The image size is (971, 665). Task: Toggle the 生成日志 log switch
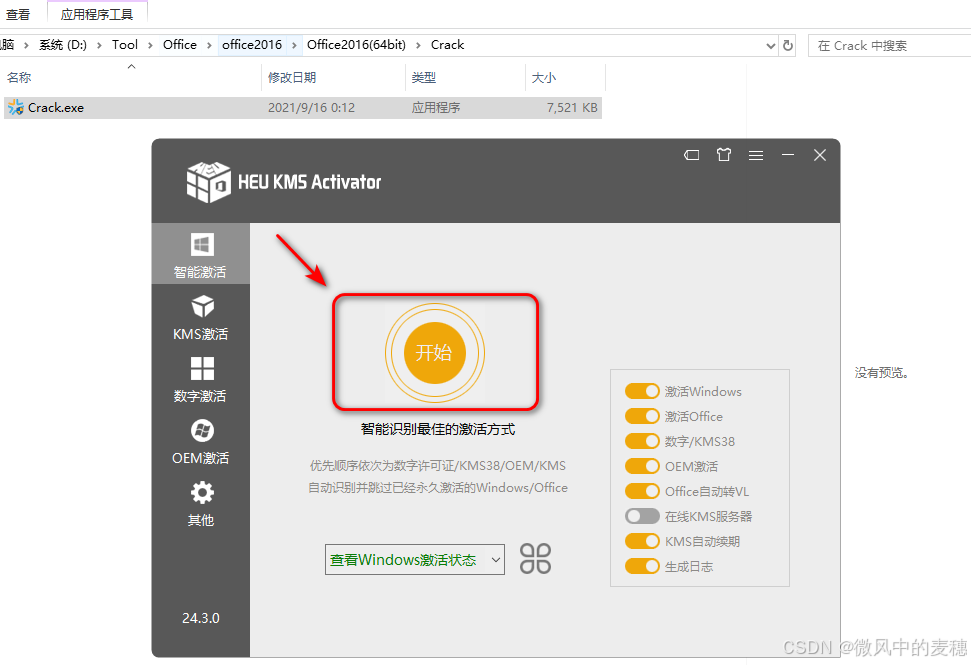coord(642,567)
